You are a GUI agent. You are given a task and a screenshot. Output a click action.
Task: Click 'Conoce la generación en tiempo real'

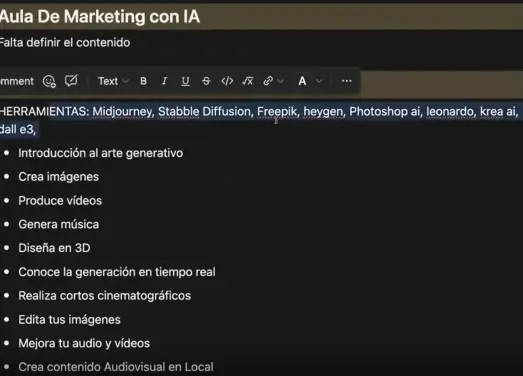coord(117,272)
